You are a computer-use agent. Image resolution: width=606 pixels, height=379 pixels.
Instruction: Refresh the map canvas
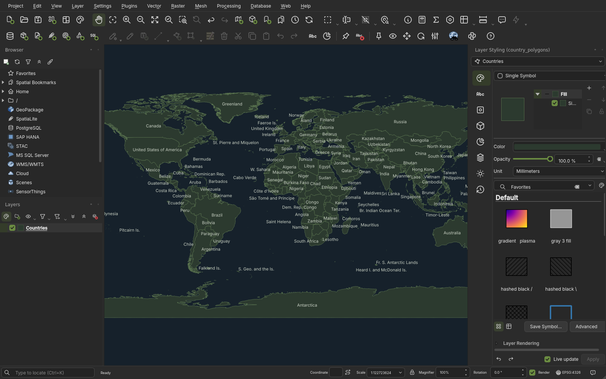[x=309, y=20]
